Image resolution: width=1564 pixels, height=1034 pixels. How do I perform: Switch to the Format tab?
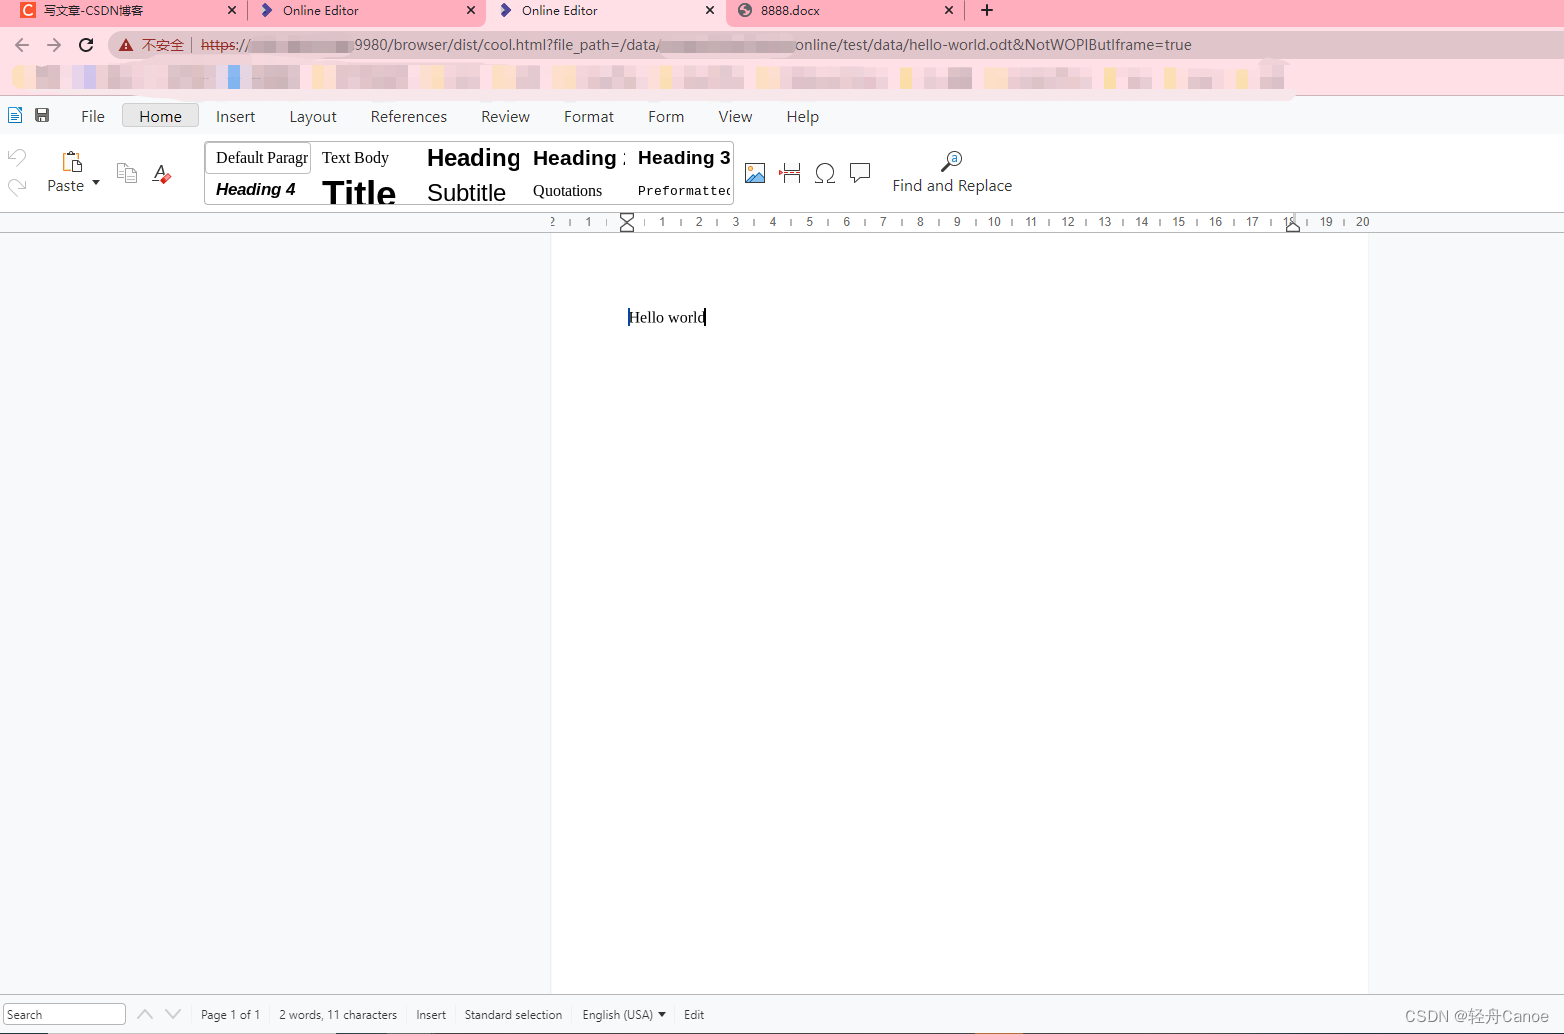tap(589, 116)
